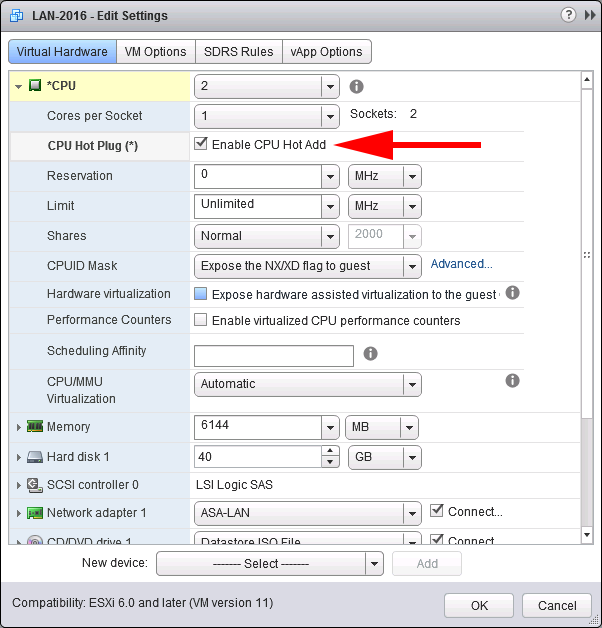Open the Limit MHz unit dropdown

click(412, 206)
